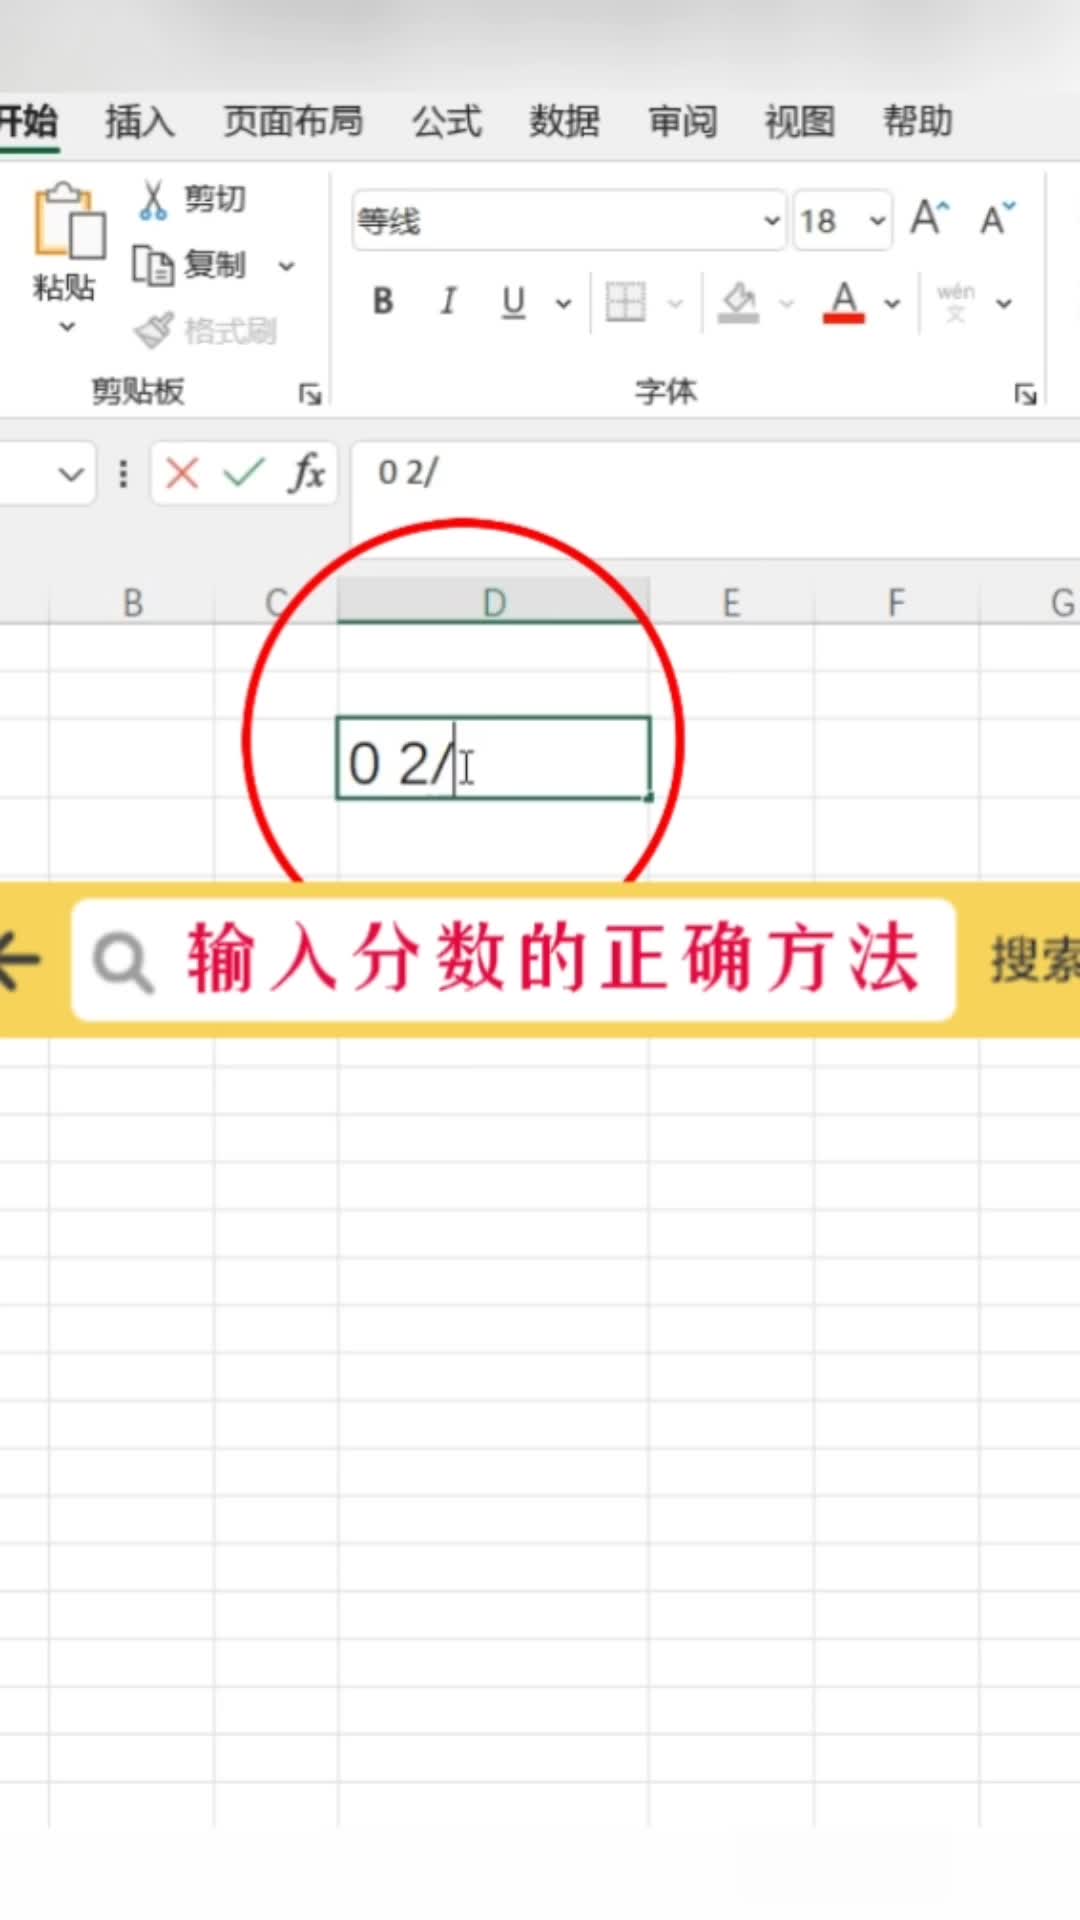The width and height of the screenshot is (1080, 1920).
Task: Select the Format Painter brush
Action: (154, 330)
